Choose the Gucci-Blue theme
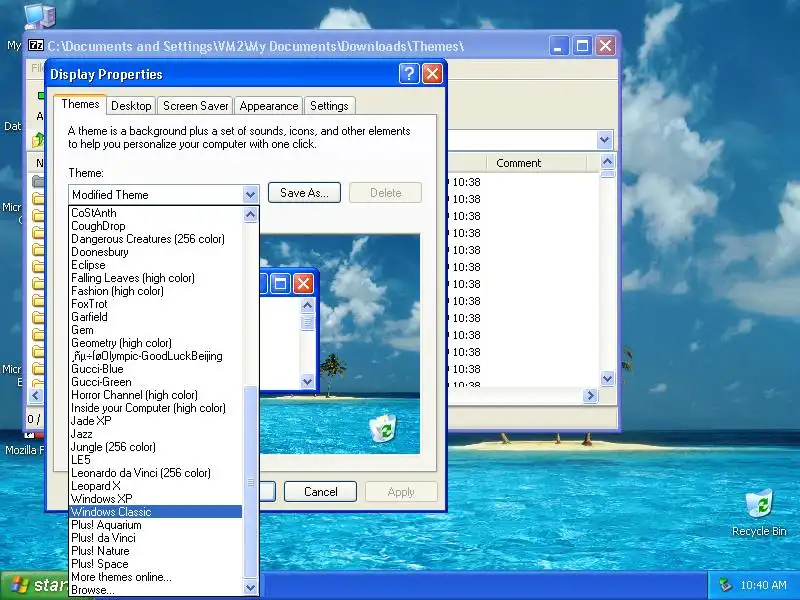The width and height of the screenshot is (800, 600). [x=156, y=369]
